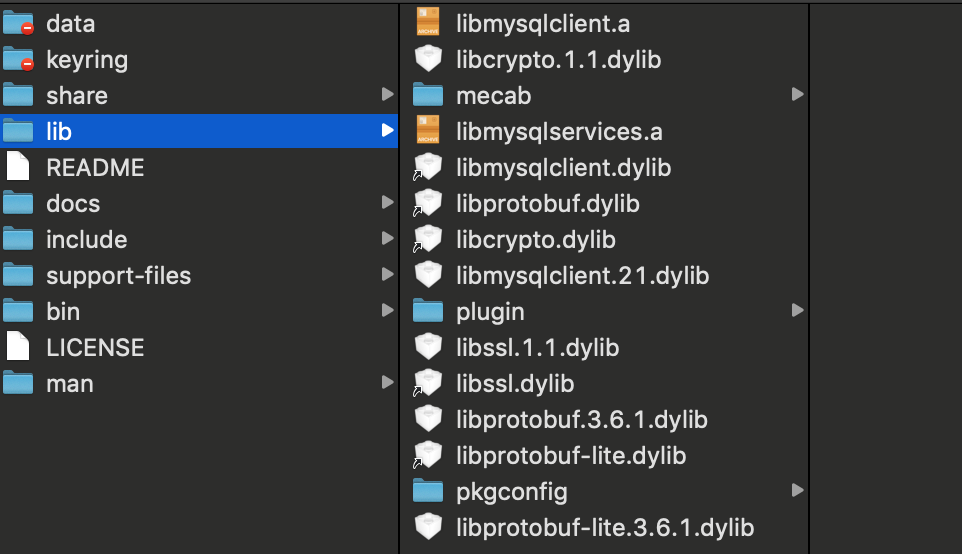Expand the share folder arrow

coord(387,94)
